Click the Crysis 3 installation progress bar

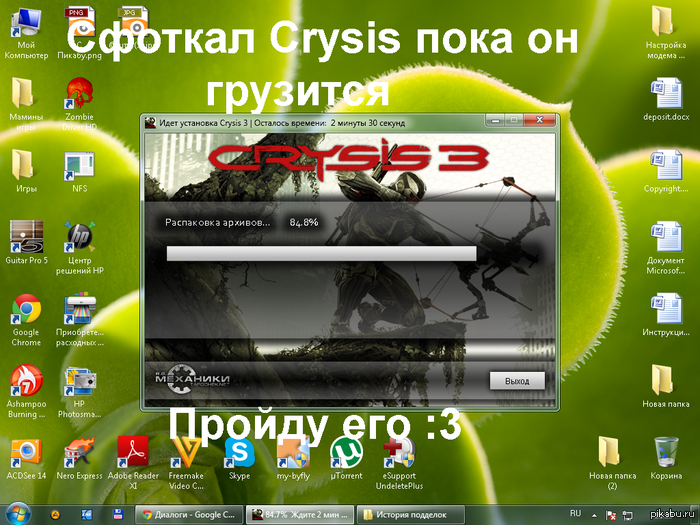coord(321,253)
